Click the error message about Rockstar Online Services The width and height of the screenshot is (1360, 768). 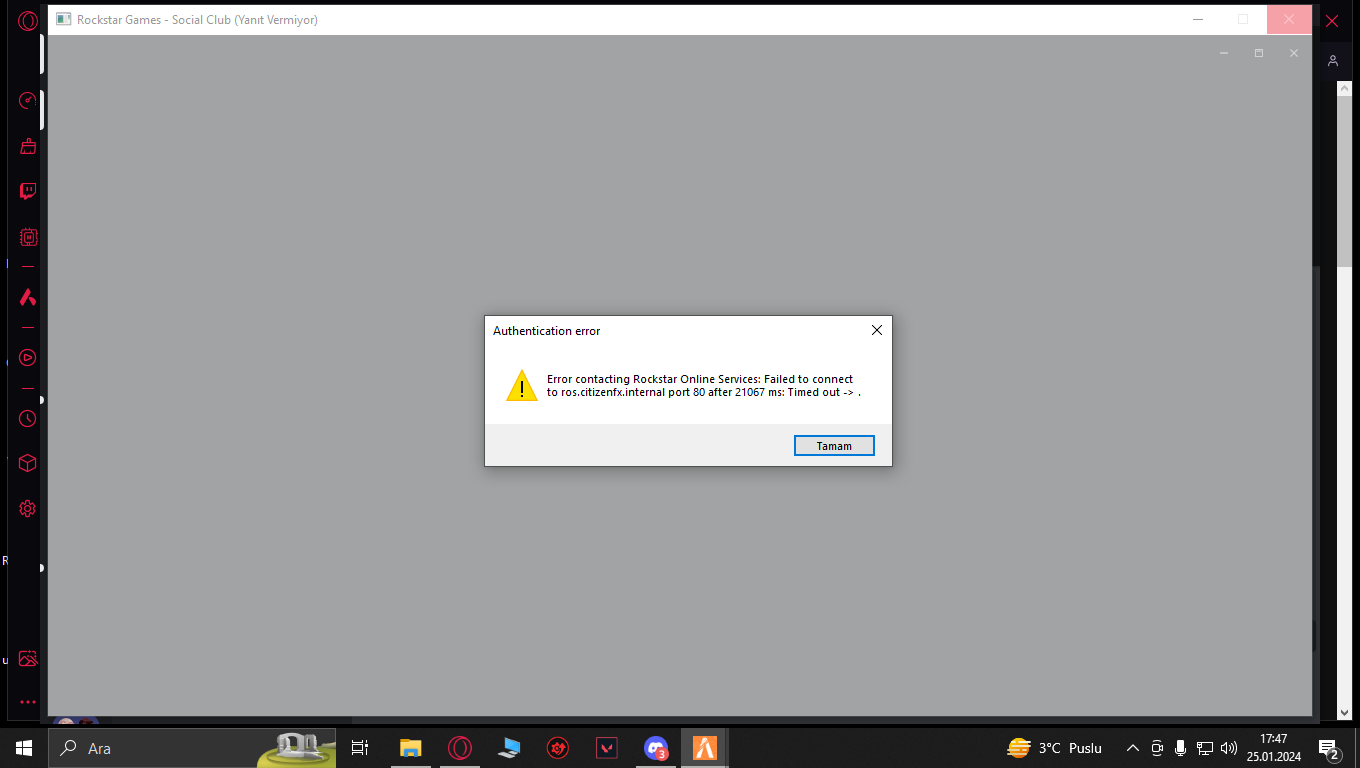pos(703,386)
